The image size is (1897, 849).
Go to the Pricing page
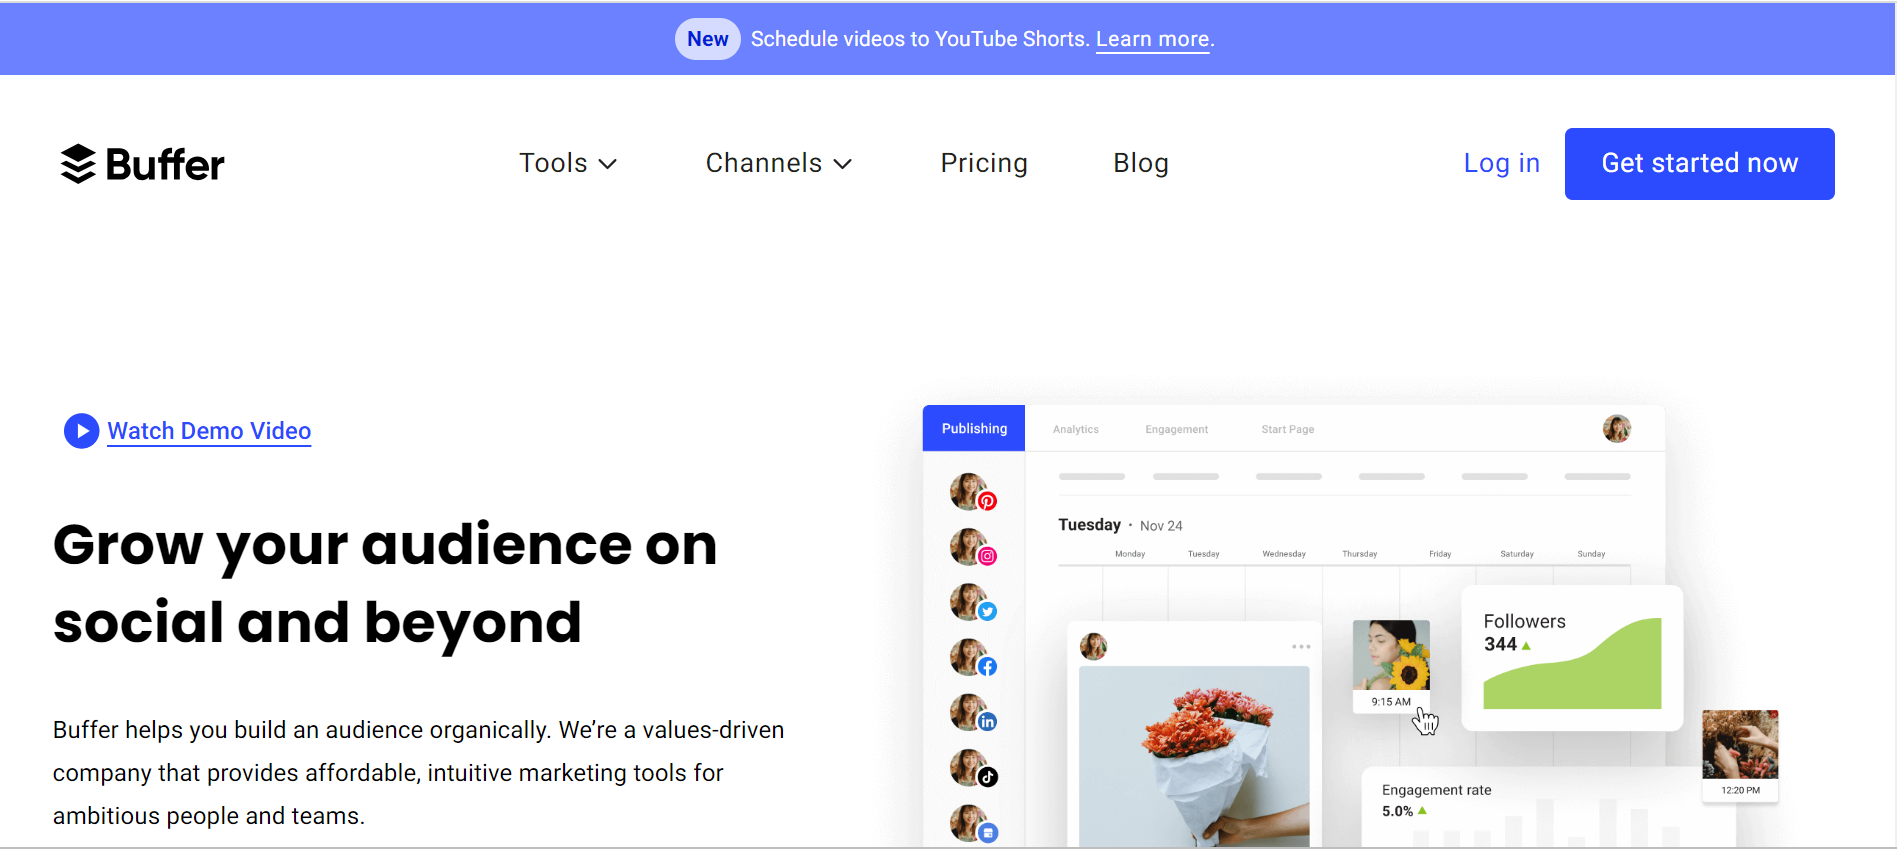point(984,163)
